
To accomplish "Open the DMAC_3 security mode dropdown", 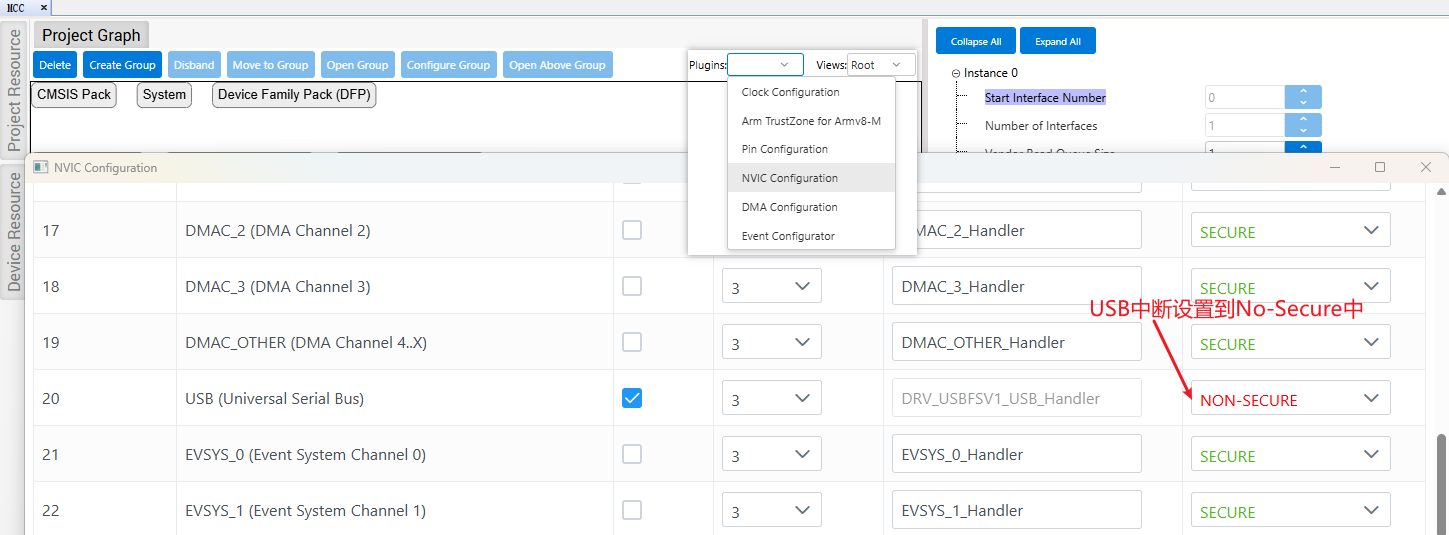I will tap(1290, 286).
